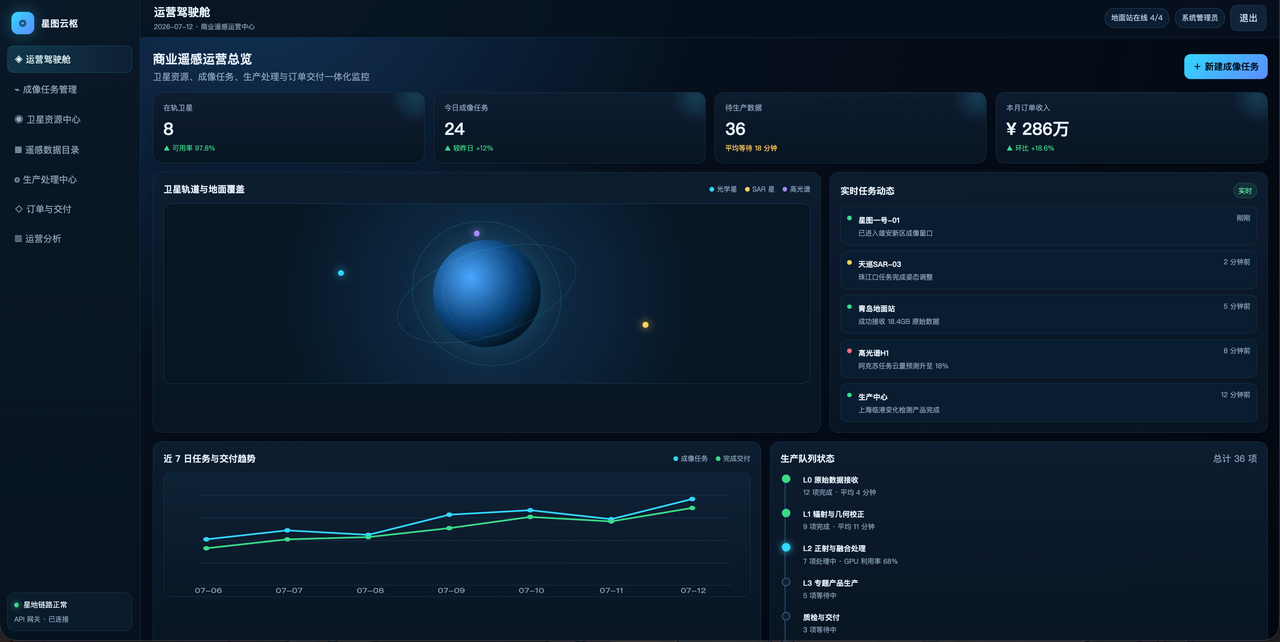Click the 平均等待 18 分钟 text

751,148
